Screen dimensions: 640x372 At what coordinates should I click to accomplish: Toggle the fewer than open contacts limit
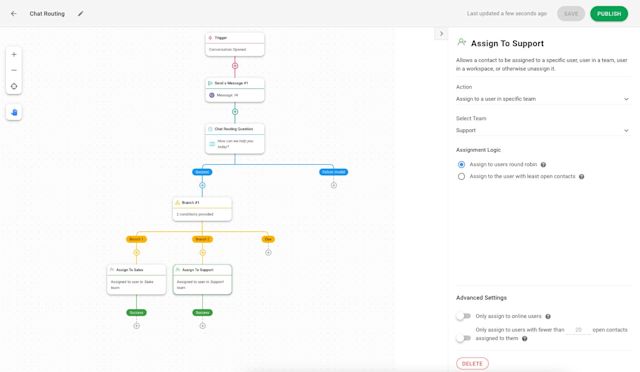point(463,338)
